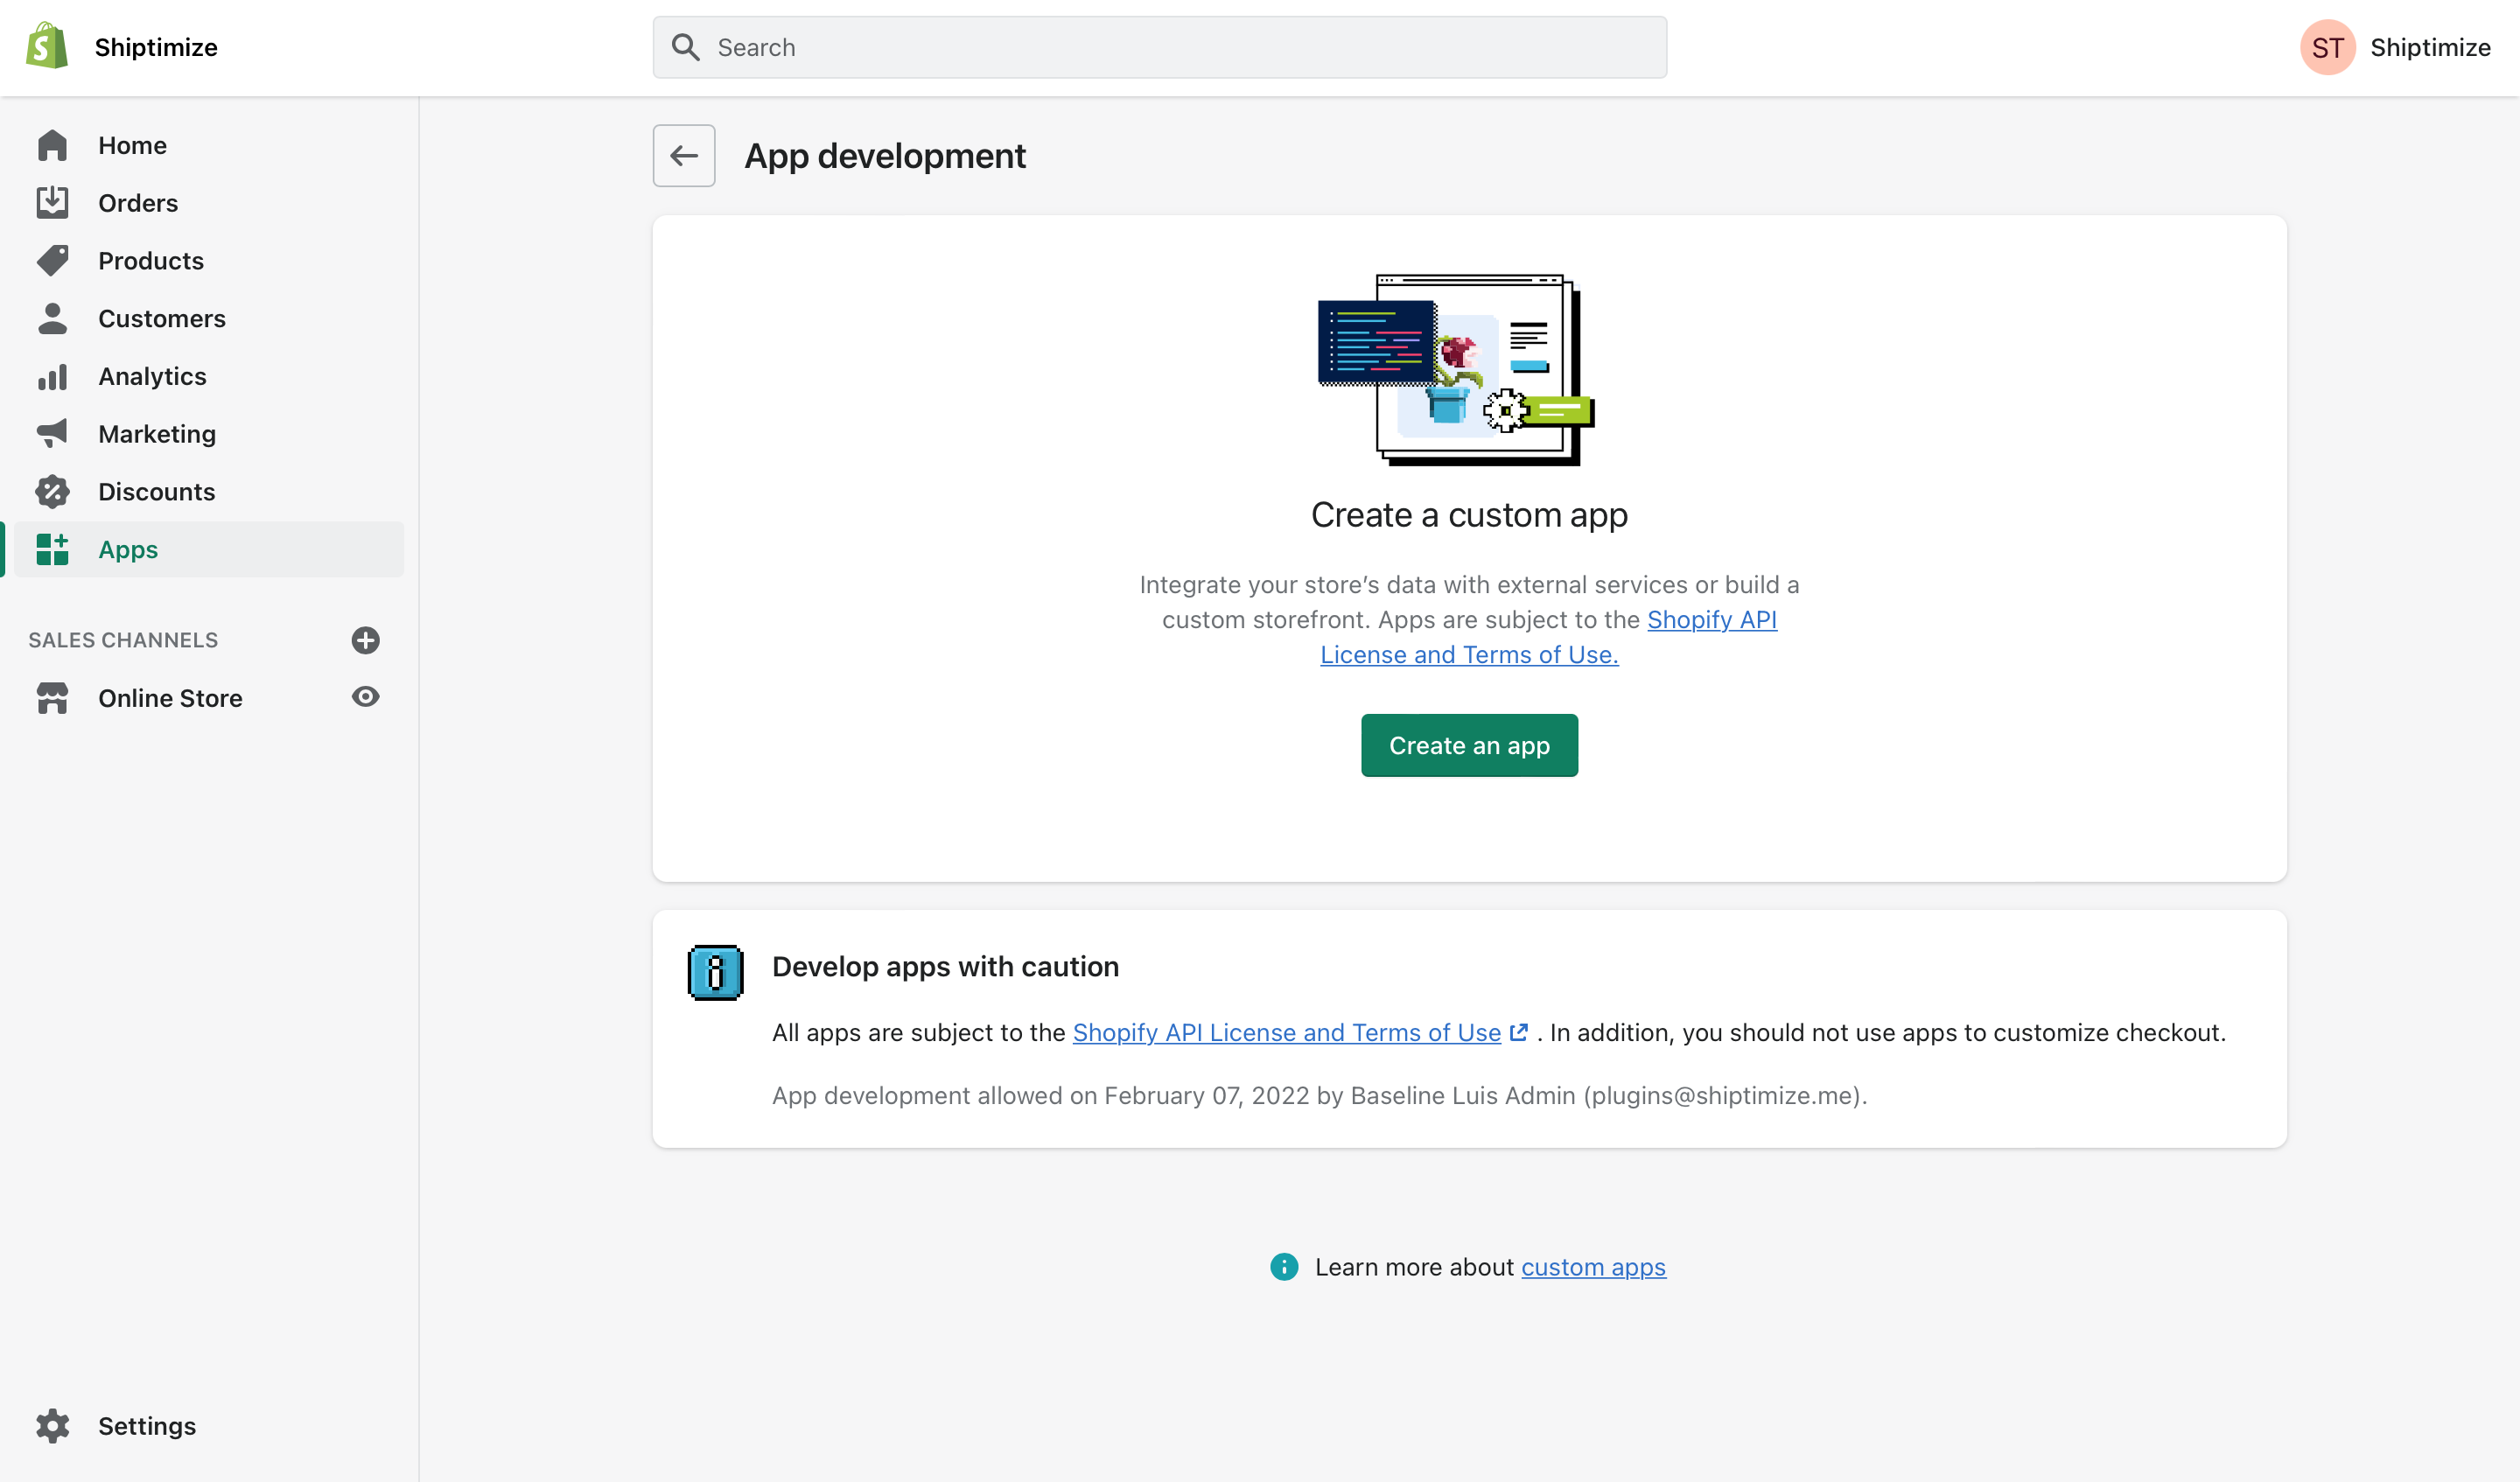Click the Marketing megaphone icon
2520x1482 pixels.
(52, 434)
